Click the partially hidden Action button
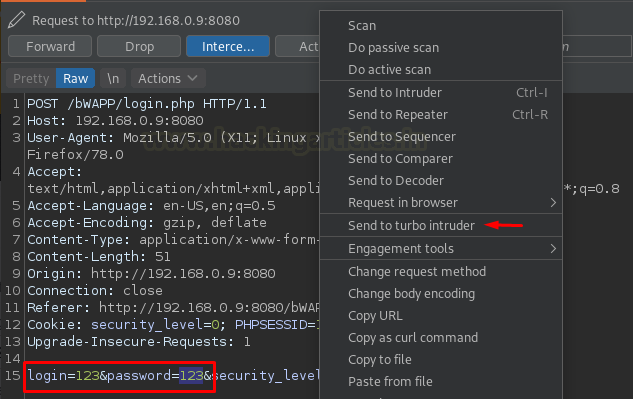The height and width of the screenshot is (399, 633). click(x=298, y=46)
